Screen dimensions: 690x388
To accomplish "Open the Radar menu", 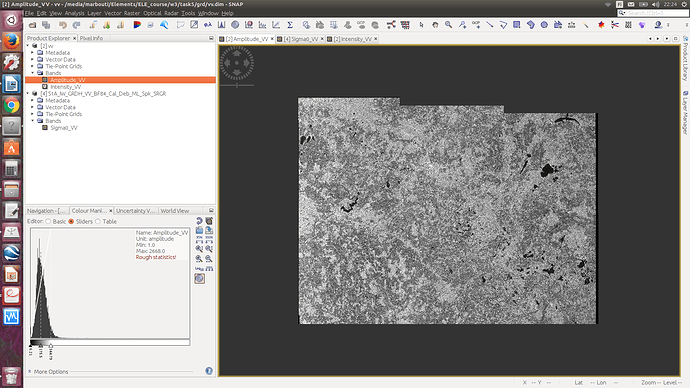I will (x=171, y=13).
